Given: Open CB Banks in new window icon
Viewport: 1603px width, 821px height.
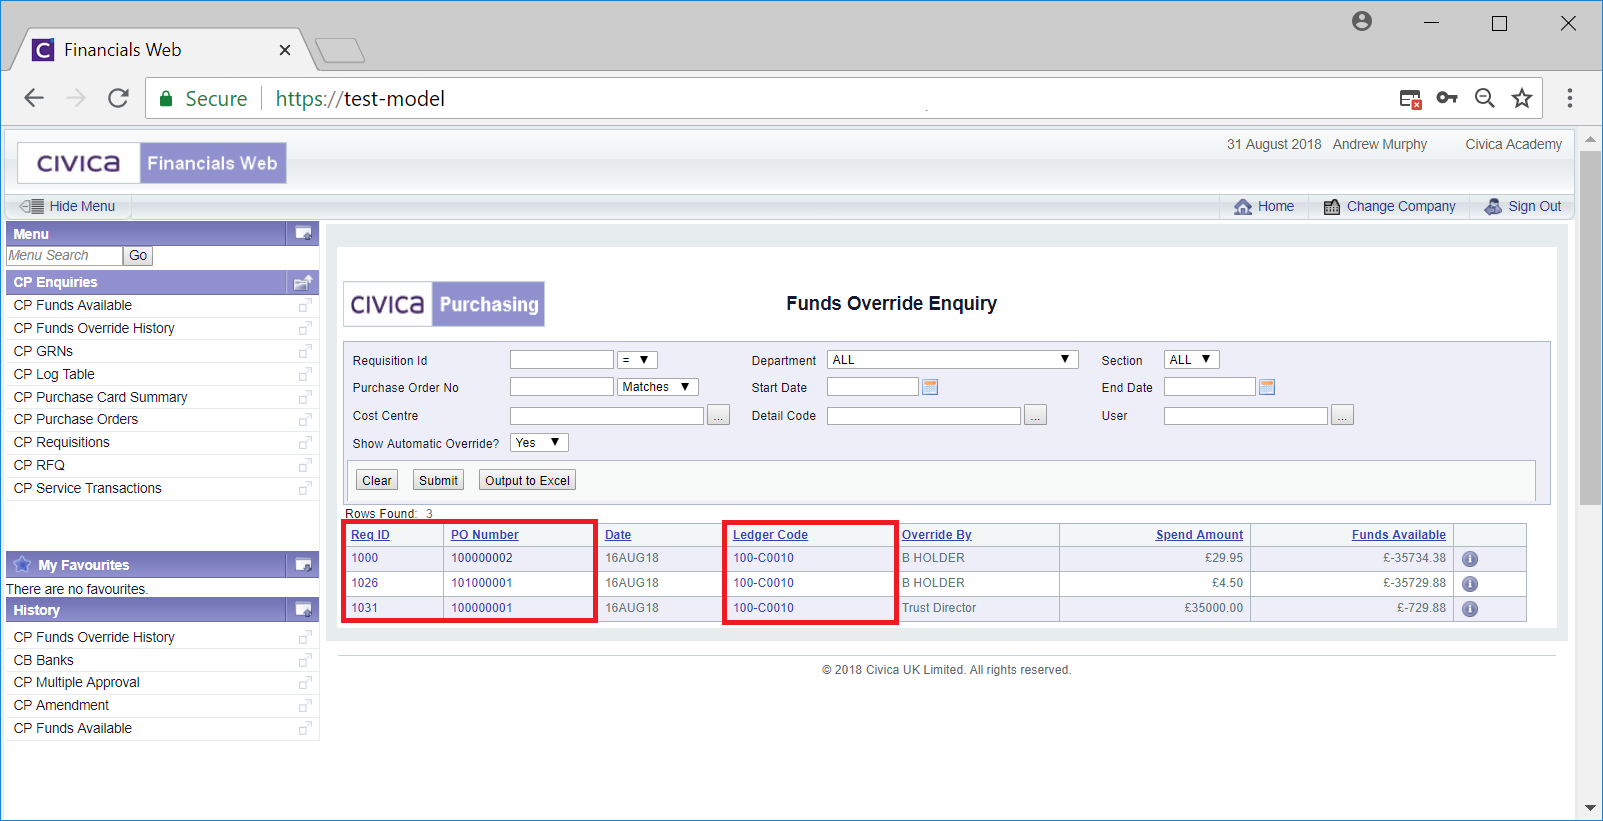Looking at the screenshot, I should (305, 660).
